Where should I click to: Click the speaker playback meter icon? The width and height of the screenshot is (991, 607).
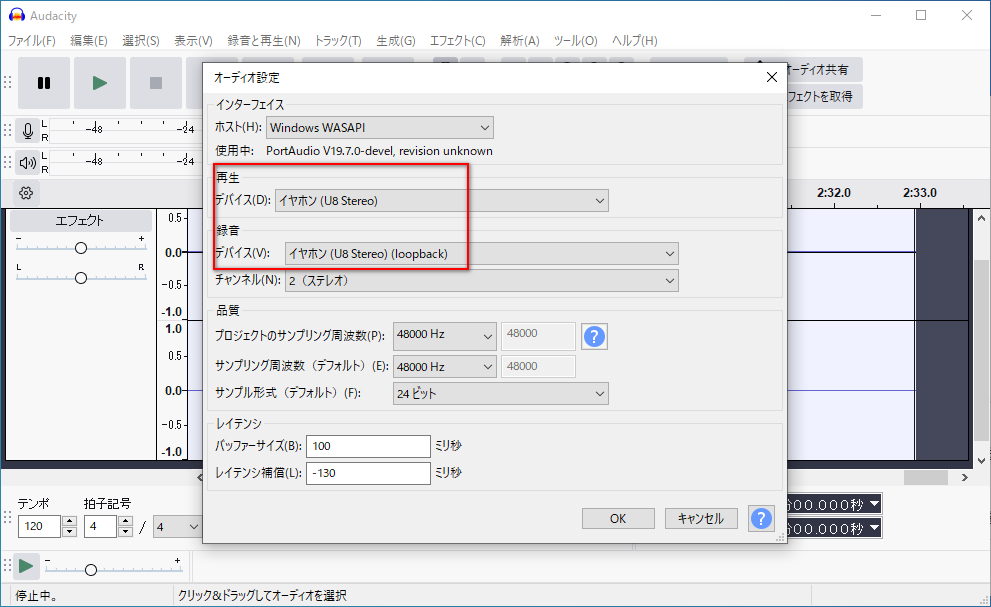[x=27, y=162]
